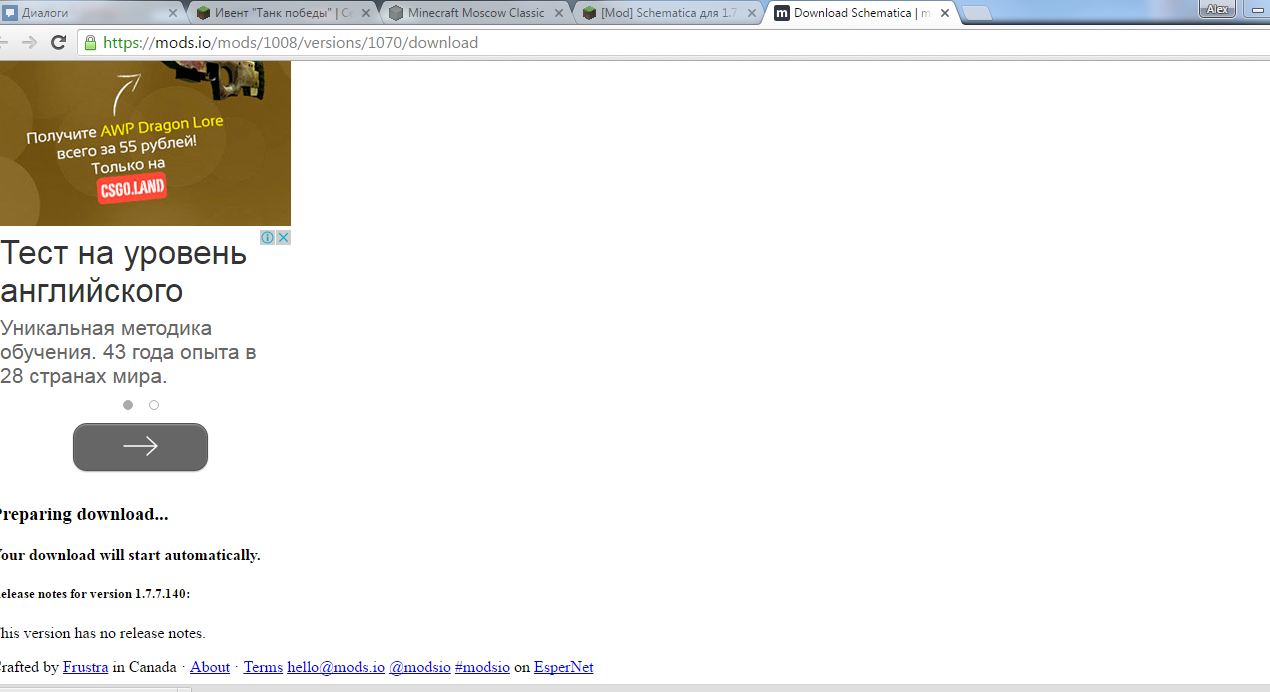Viewport: 1270px width, 692px height.
Task: Click the green padlock security icon
Action: pyautogui.click(x=90, y=43)
